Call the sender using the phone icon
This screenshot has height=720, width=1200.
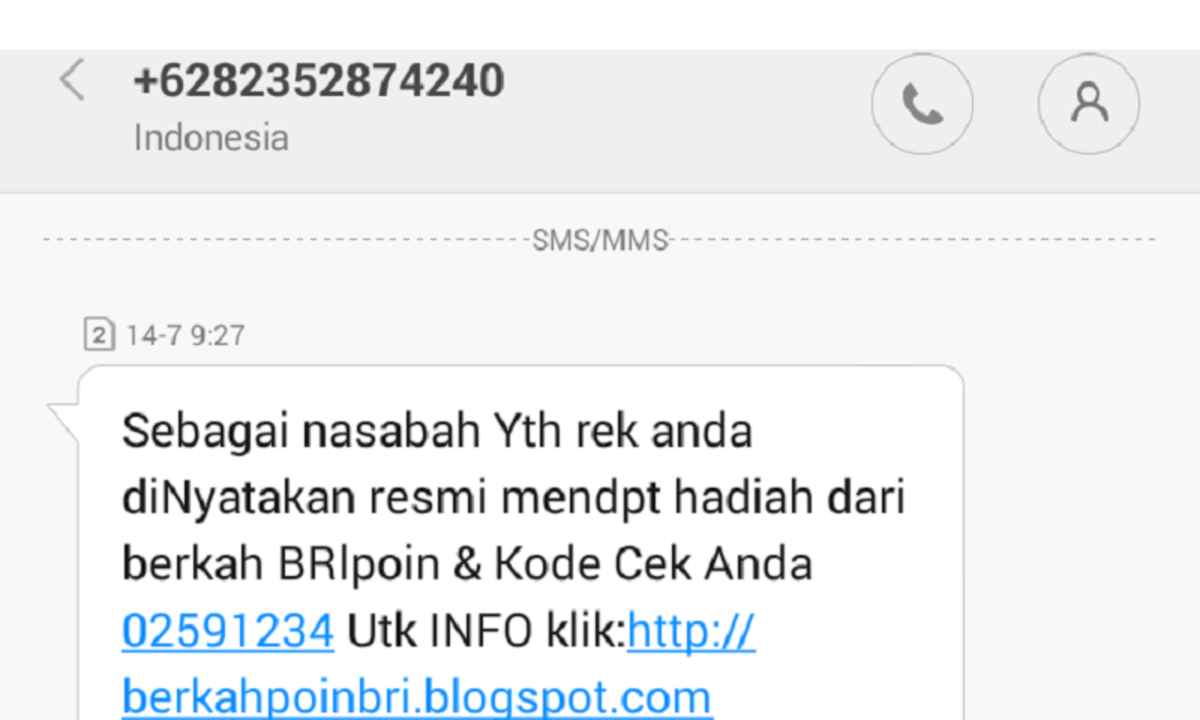click(922, 104)
